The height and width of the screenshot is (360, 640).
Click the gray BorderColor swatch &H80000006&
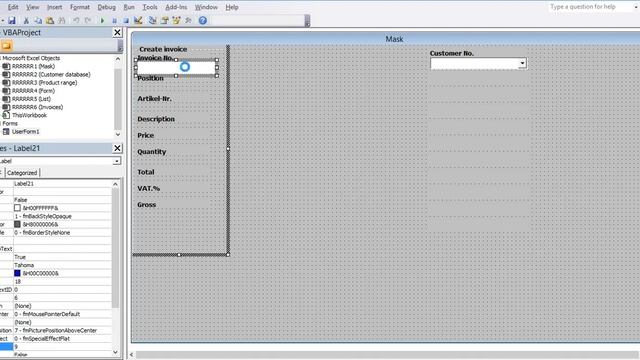point(17,224)
